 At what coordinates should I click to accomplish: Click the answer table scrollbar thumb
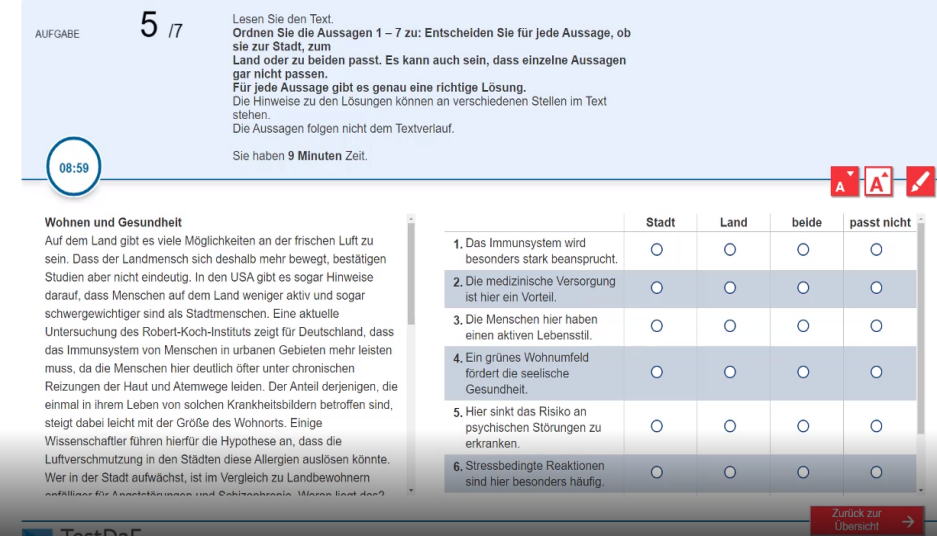coord(921,328)
